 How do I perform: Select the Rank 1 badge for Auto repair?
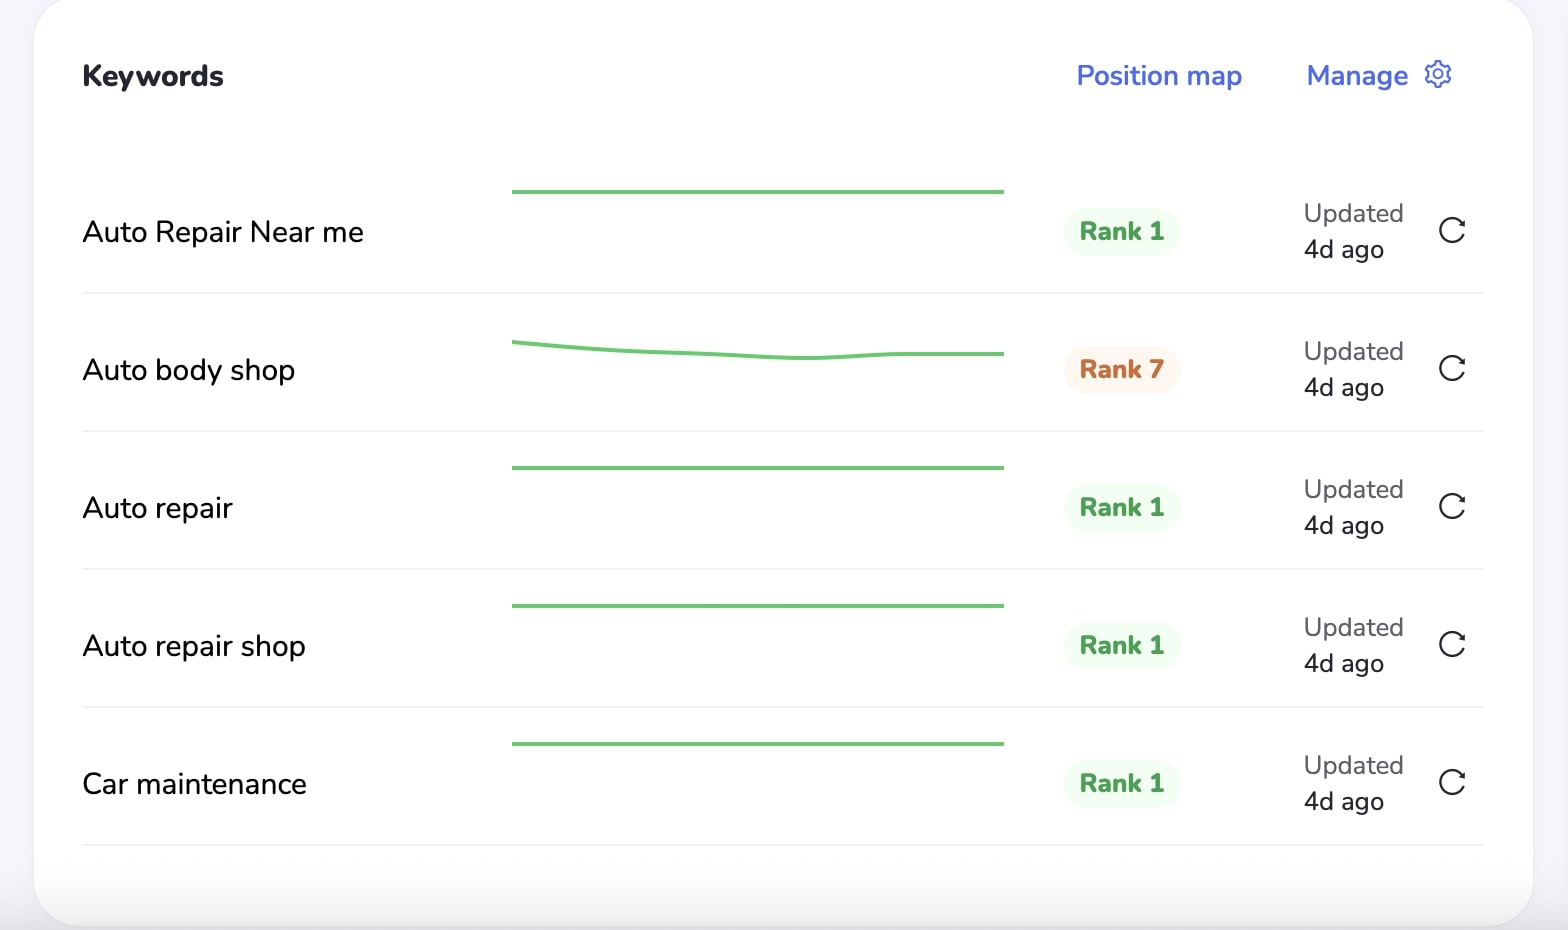click(1121, 507)
